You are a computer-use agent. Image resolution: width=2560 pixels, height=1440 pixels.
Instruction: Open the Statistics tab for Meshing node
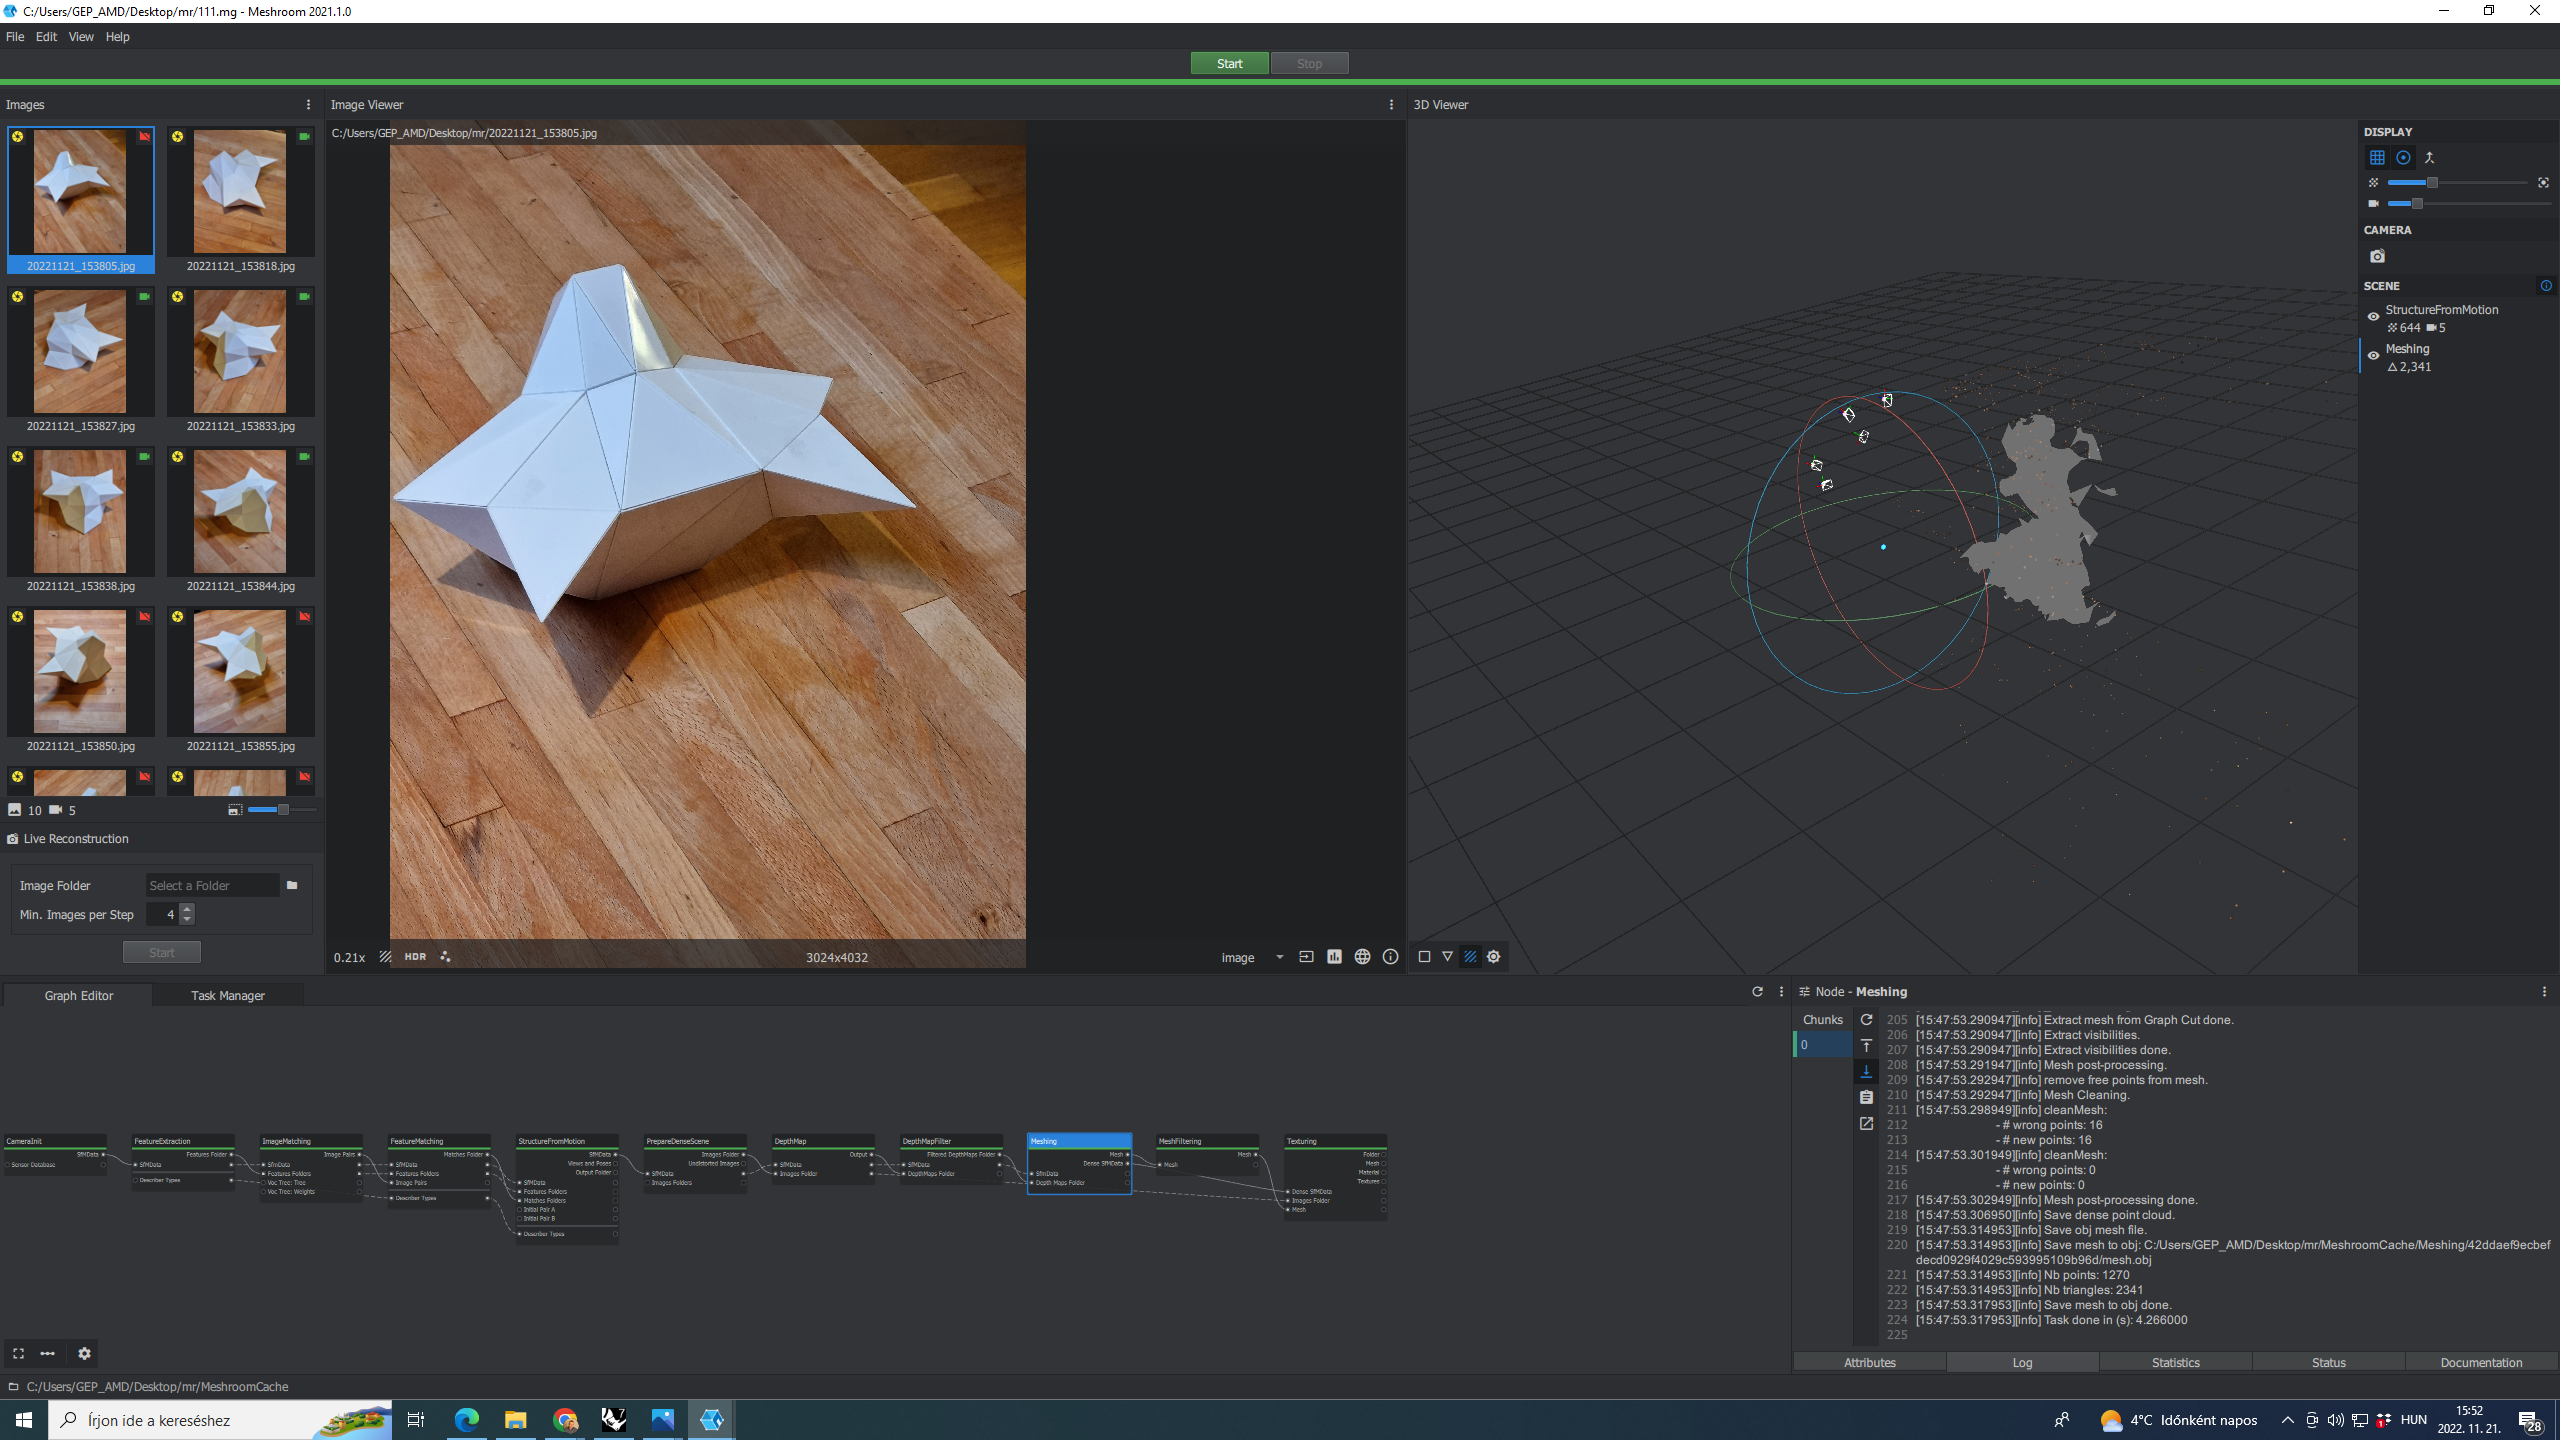[x=2175, y=1362]
